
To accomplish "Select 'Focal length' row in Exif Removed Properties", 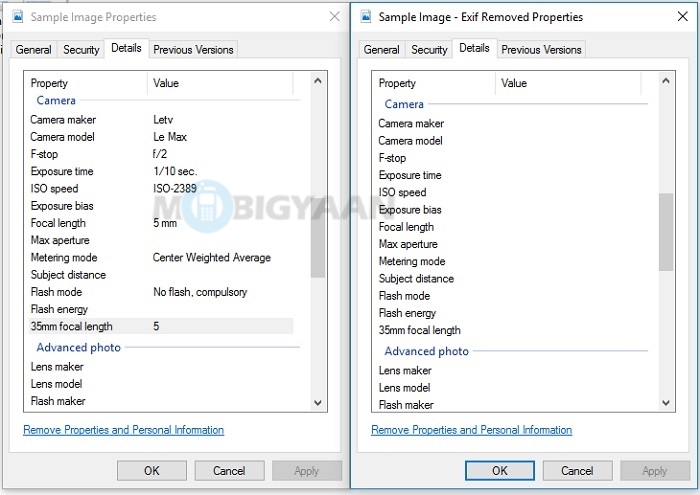I will tap(509, 227).
